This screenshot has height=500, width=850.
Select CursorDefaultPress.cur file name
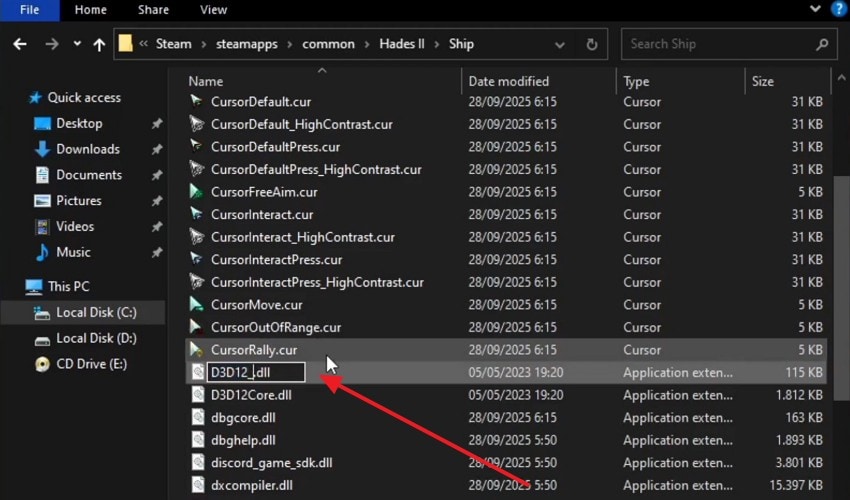click(x=275, y=147)
